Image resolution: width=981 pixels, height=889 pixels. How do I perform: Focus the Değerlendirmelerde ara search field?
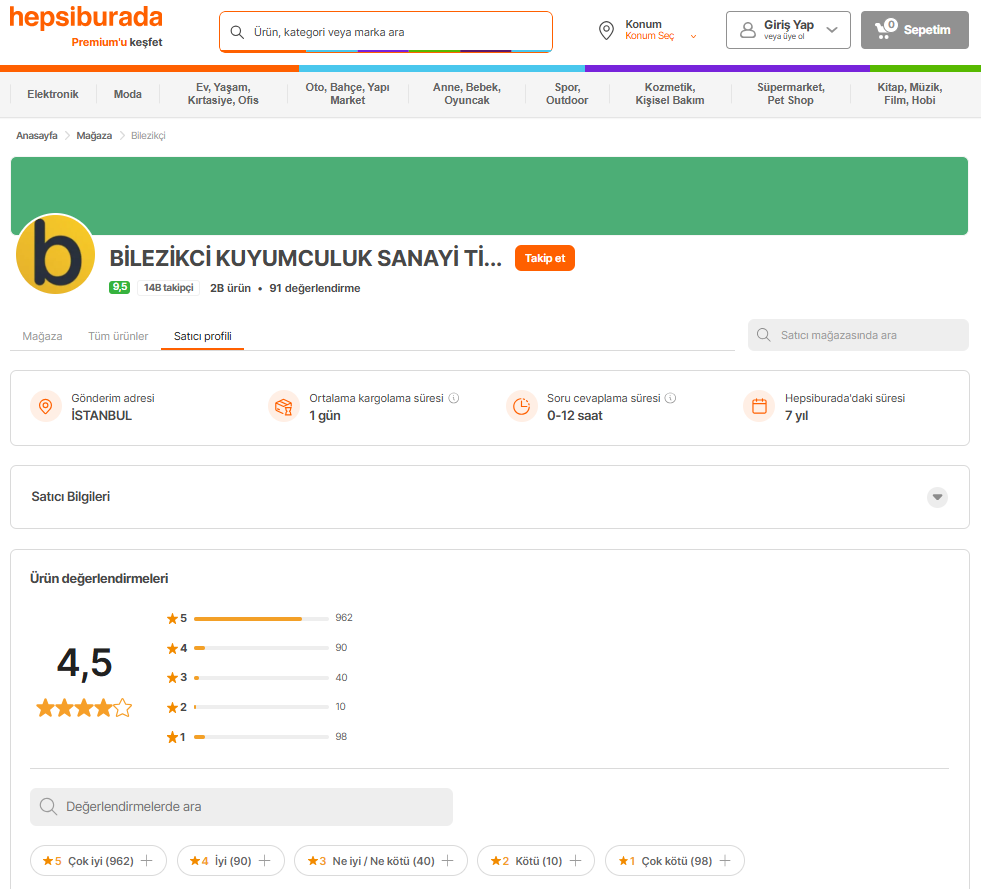pyautogui.click(x=241, y=806)
